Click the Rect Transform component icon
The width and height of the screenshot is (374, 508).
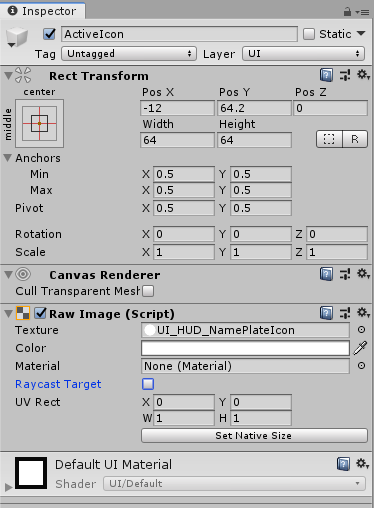(x=23, y=75)
